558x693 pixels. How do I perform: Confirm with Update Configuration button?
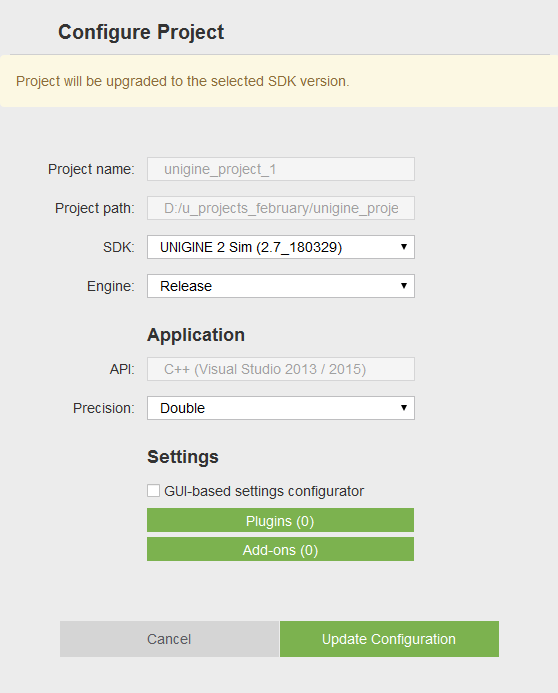pos(389,639)
